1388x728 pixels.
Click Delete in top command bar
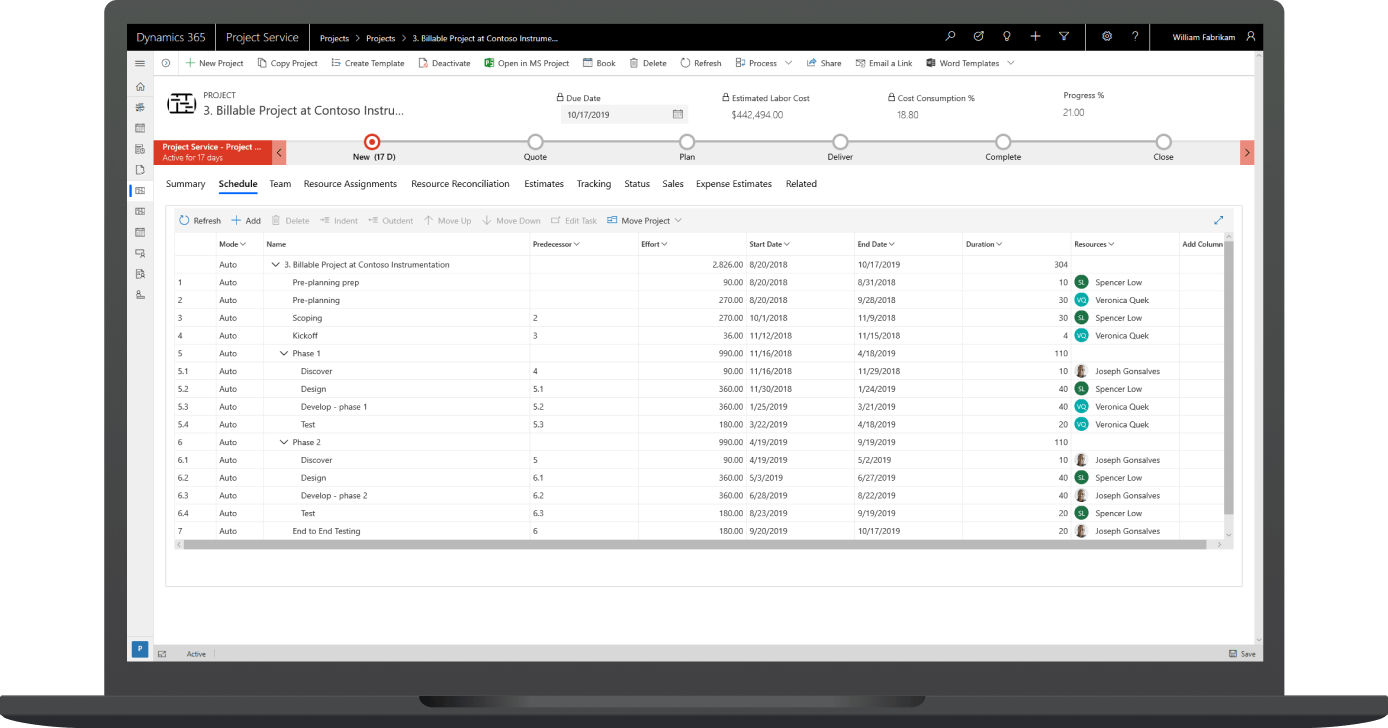(648, 63)
